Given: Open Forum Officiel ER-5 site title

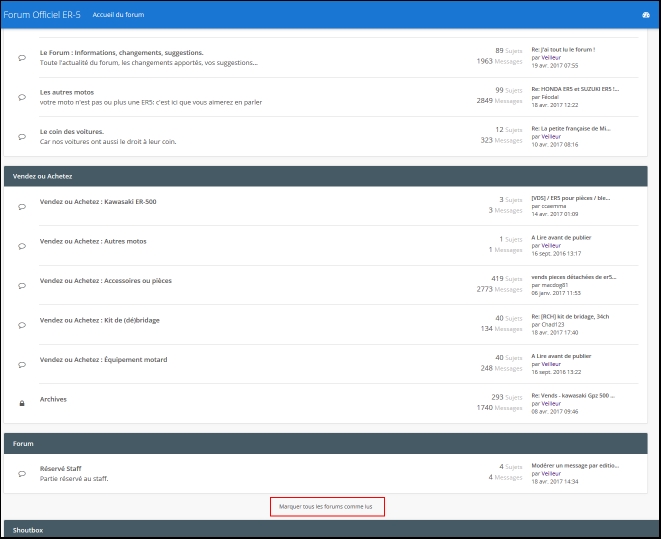Looking at the screenshot, I should [42, 15].
